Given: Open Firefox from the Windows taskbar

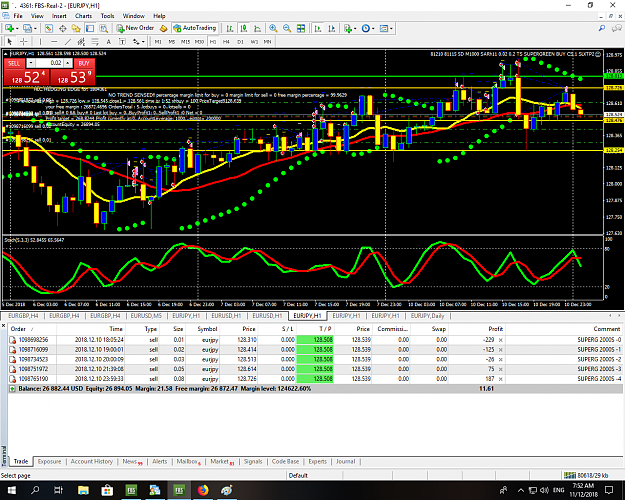Looking at the screenshot, I should pos(203,490).
